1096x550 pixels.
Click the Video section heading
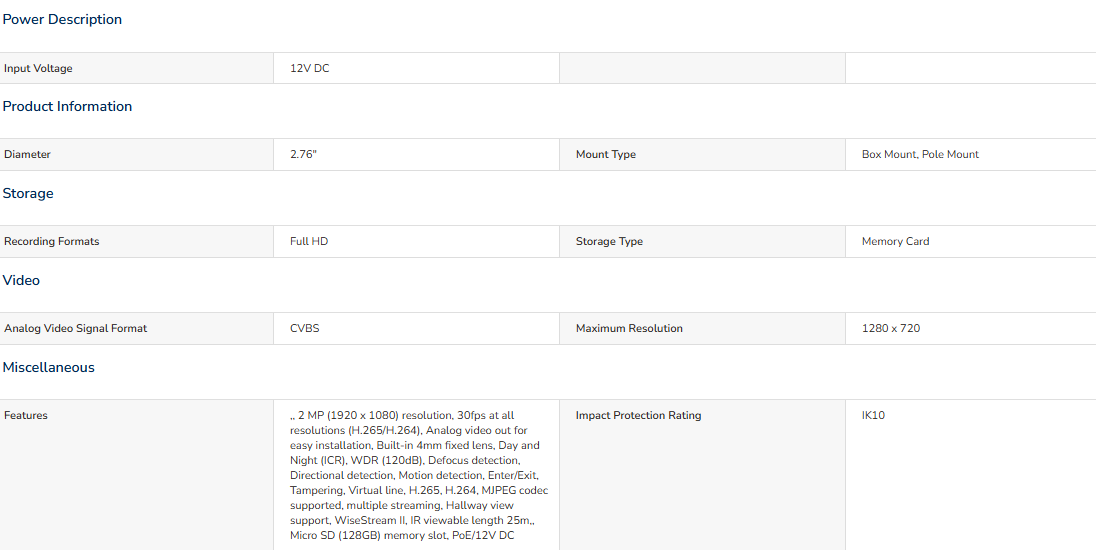click(x=21, y=280)
